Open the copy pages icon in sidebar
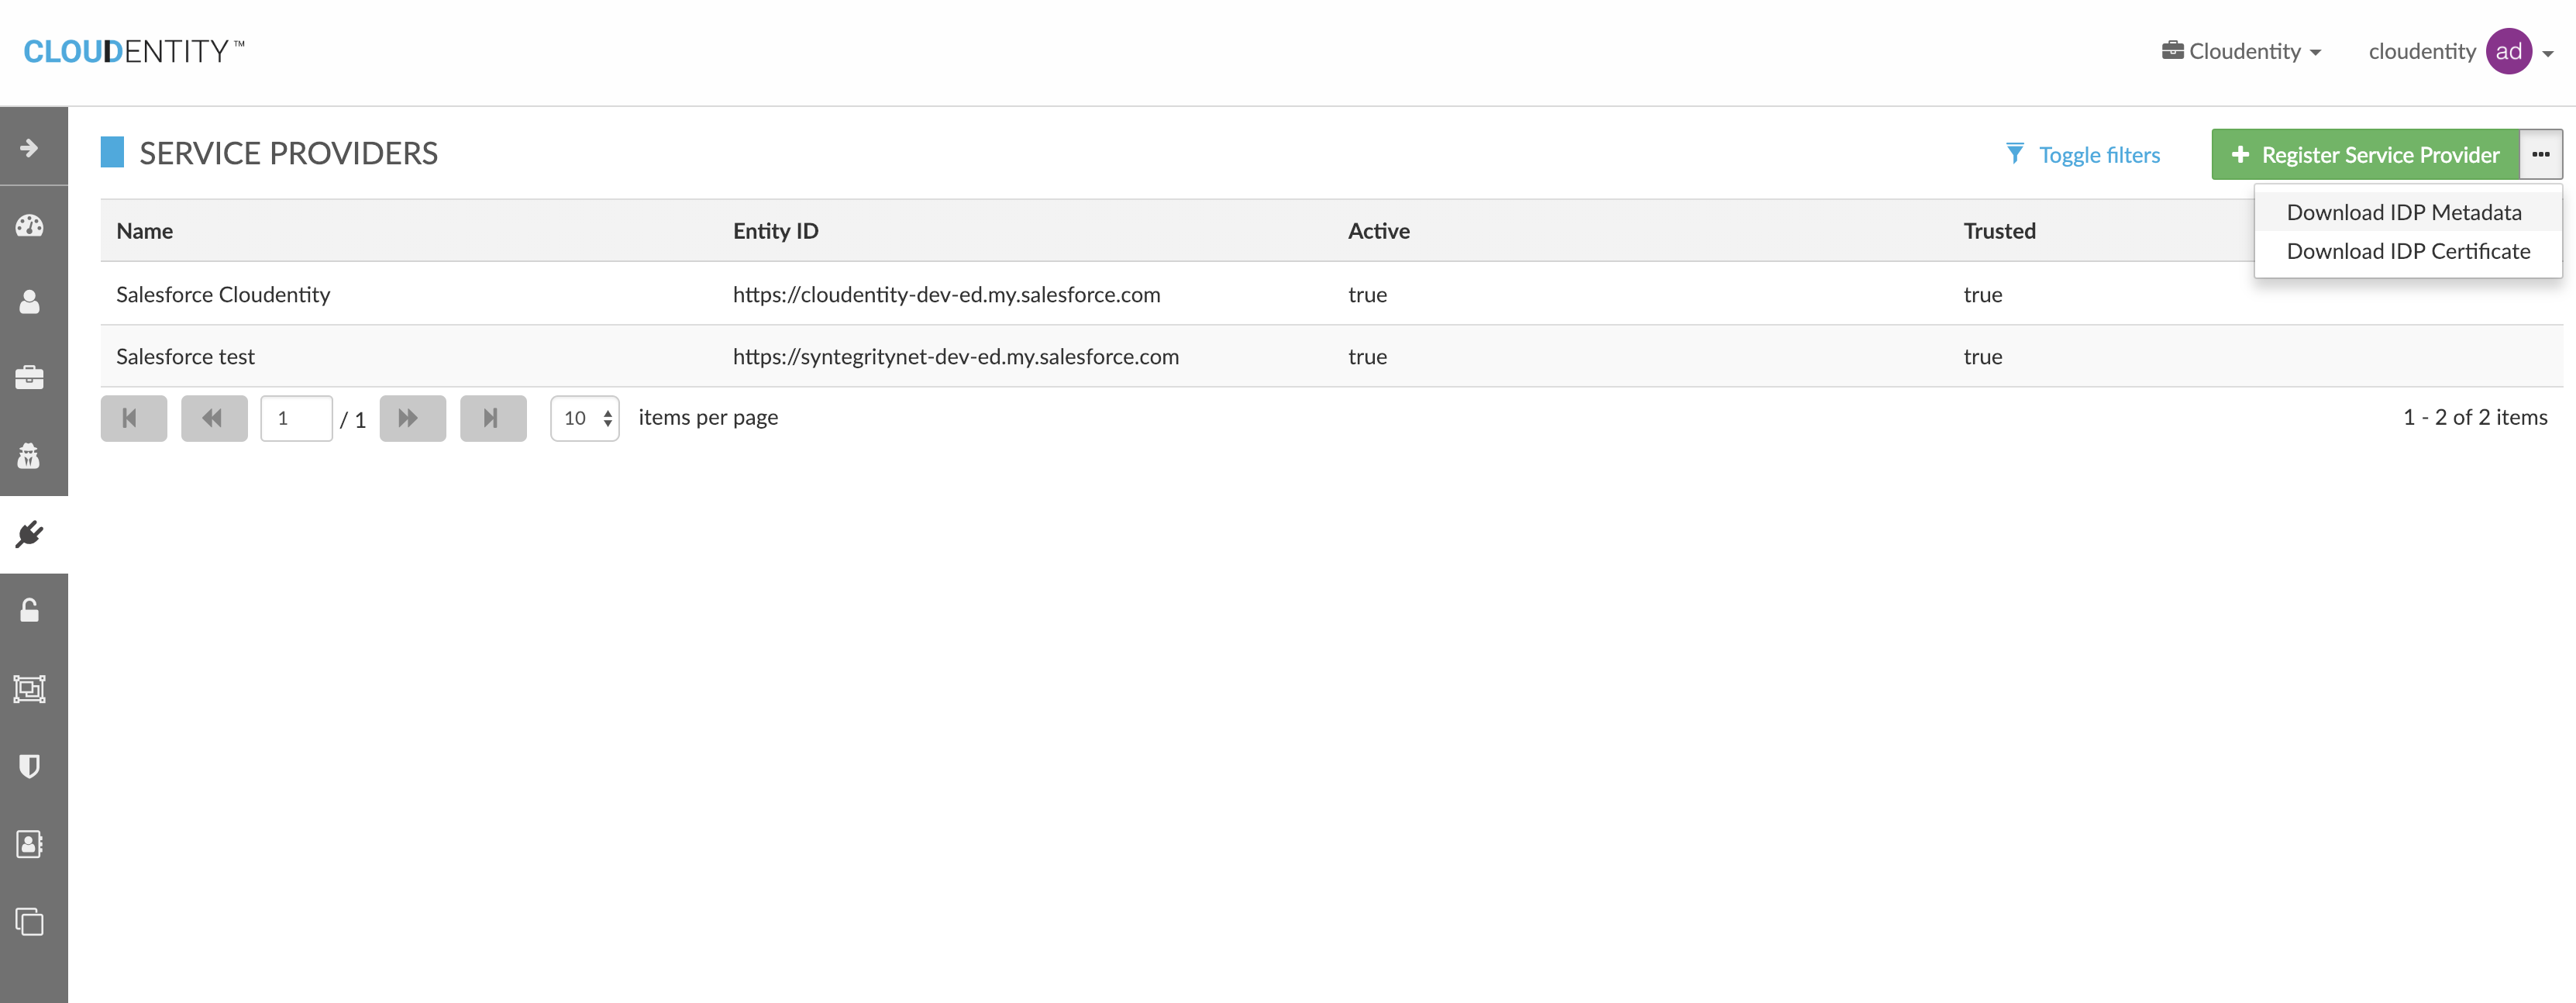The image size is (2576, 1003). (30, 921)
